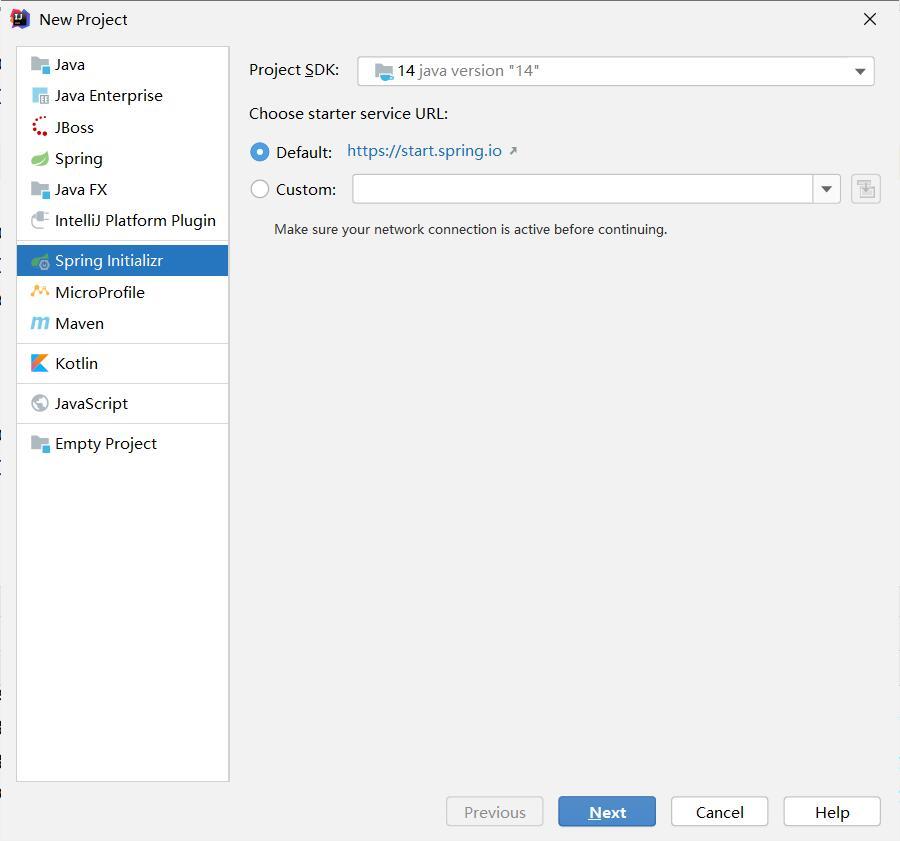Choose Empty Project entry
The image size is (900, 841).
(x=122, y=444)
